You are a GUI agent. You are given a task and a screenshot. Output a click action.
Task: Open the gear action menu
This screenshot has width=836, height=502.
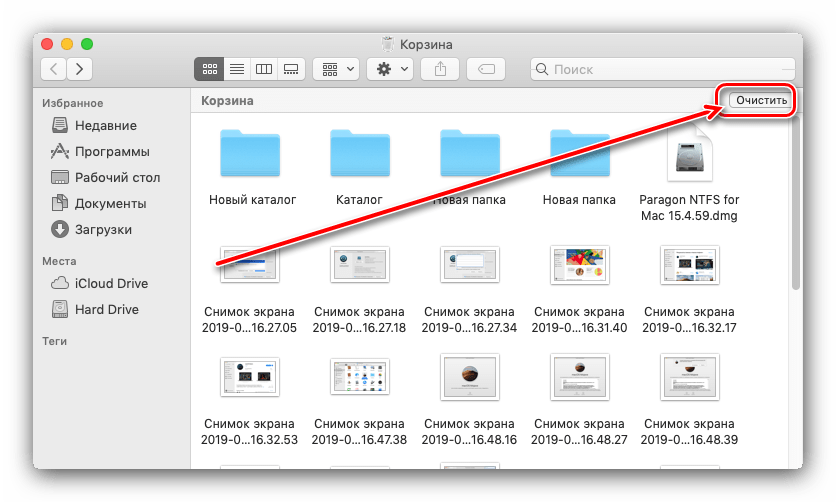pyautogui.click(x=390, y=69)
